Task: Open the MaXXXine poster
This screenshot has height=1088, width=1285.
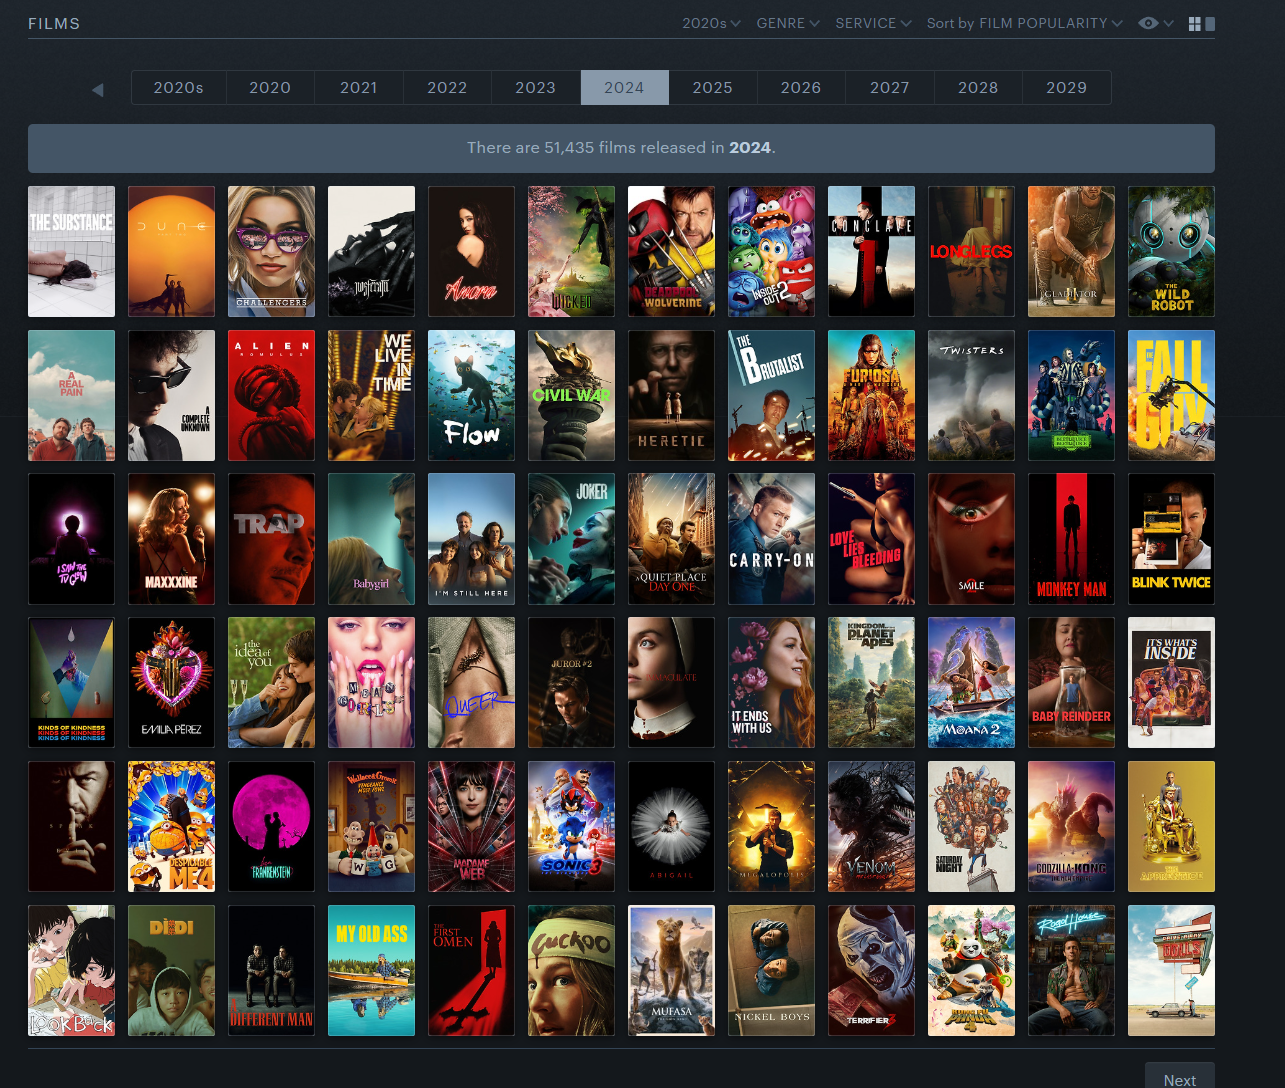Action: (x=171, y=539)
